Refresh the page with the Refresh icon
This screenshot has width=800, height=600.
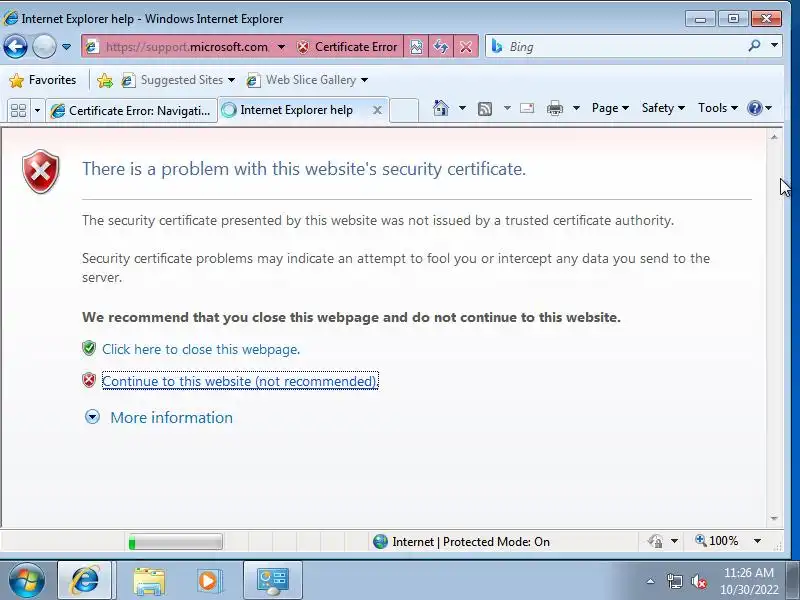tap(441, 47)
